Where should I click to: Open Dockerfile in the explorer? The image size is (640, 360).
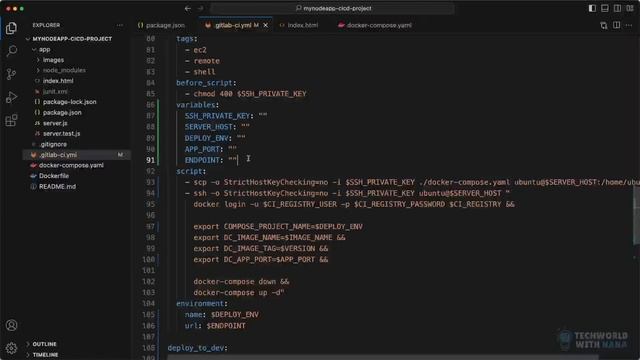53,176
